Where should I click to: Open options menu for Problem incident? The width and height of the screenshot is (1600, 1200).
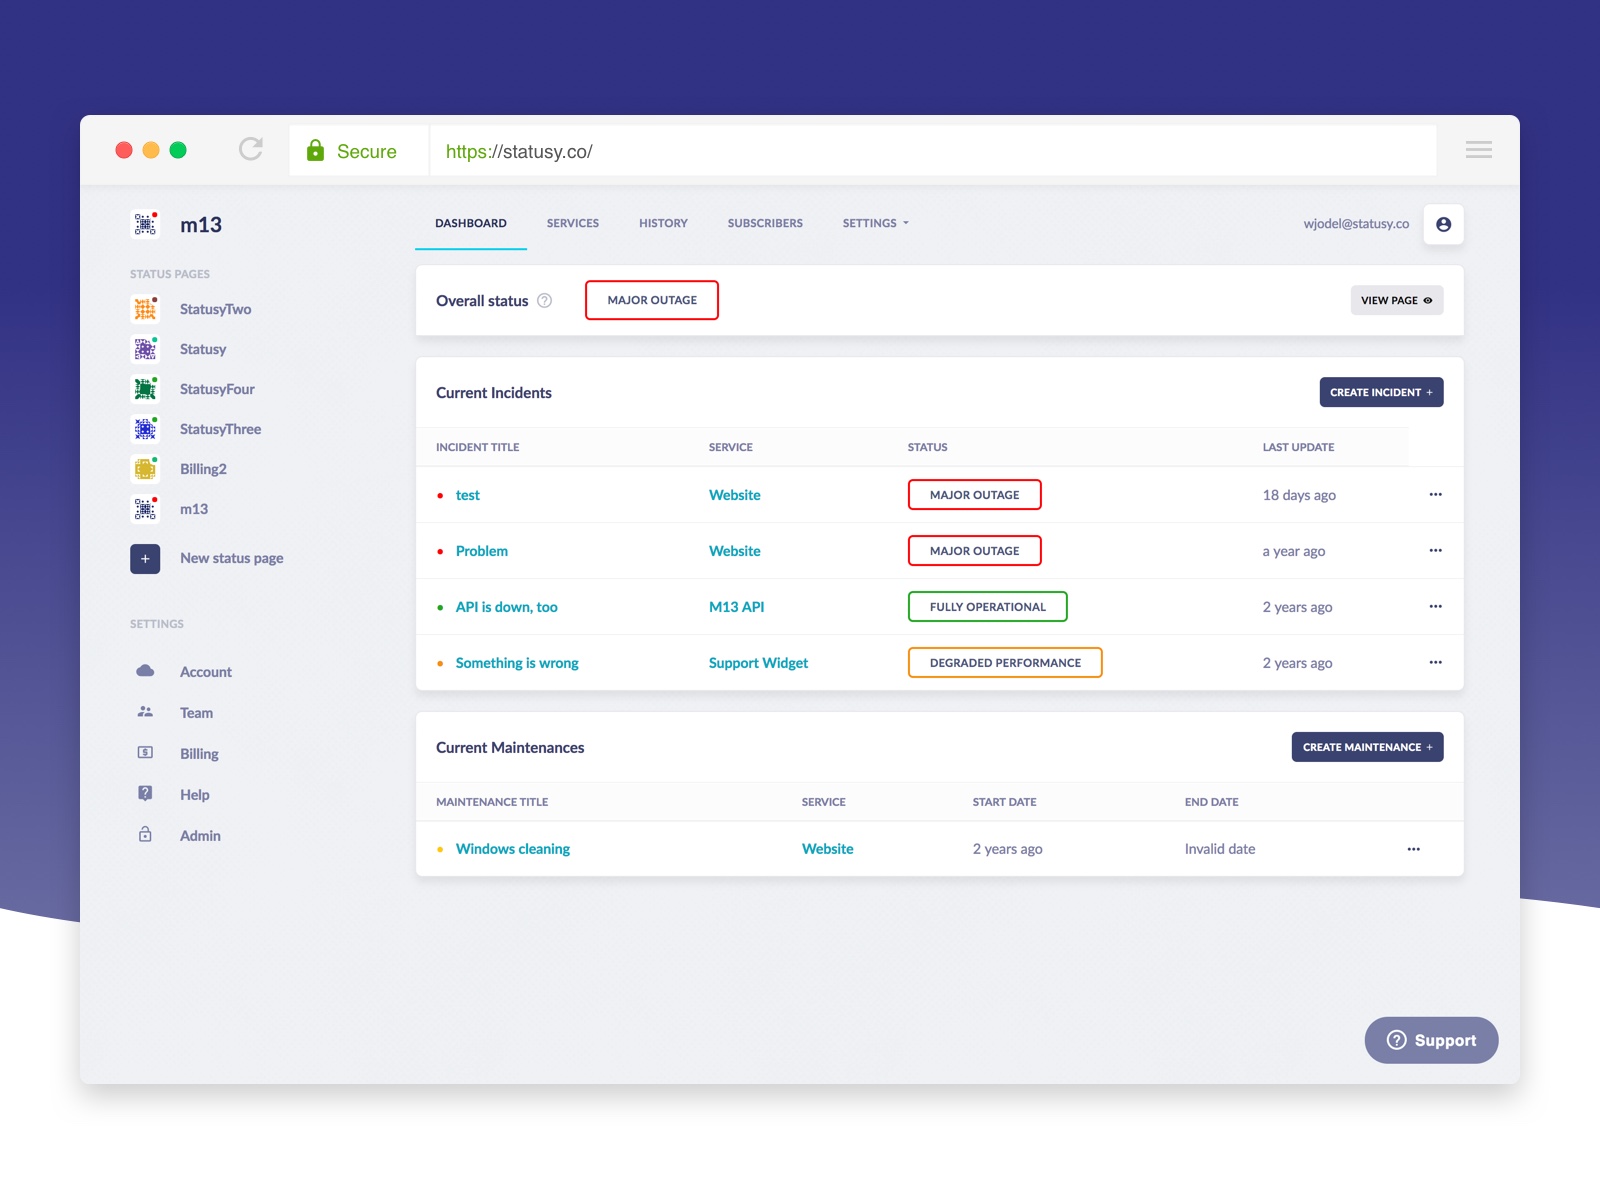[x=1436, y=551]
